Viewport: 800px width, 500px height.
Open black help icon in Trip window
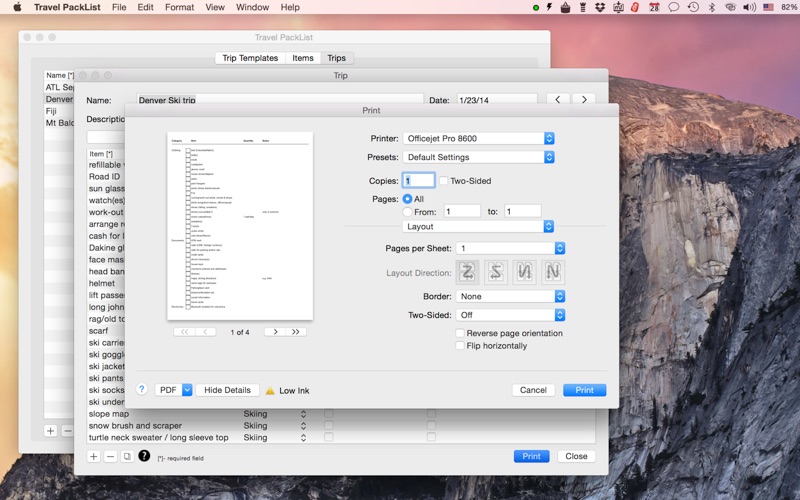pos(144,456)
